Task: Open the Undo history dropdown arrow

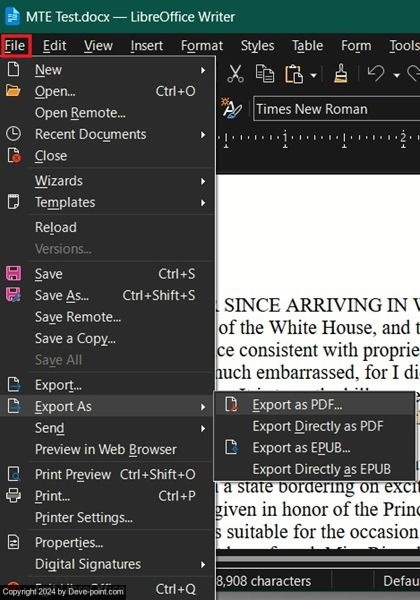Action: [397, 75]
